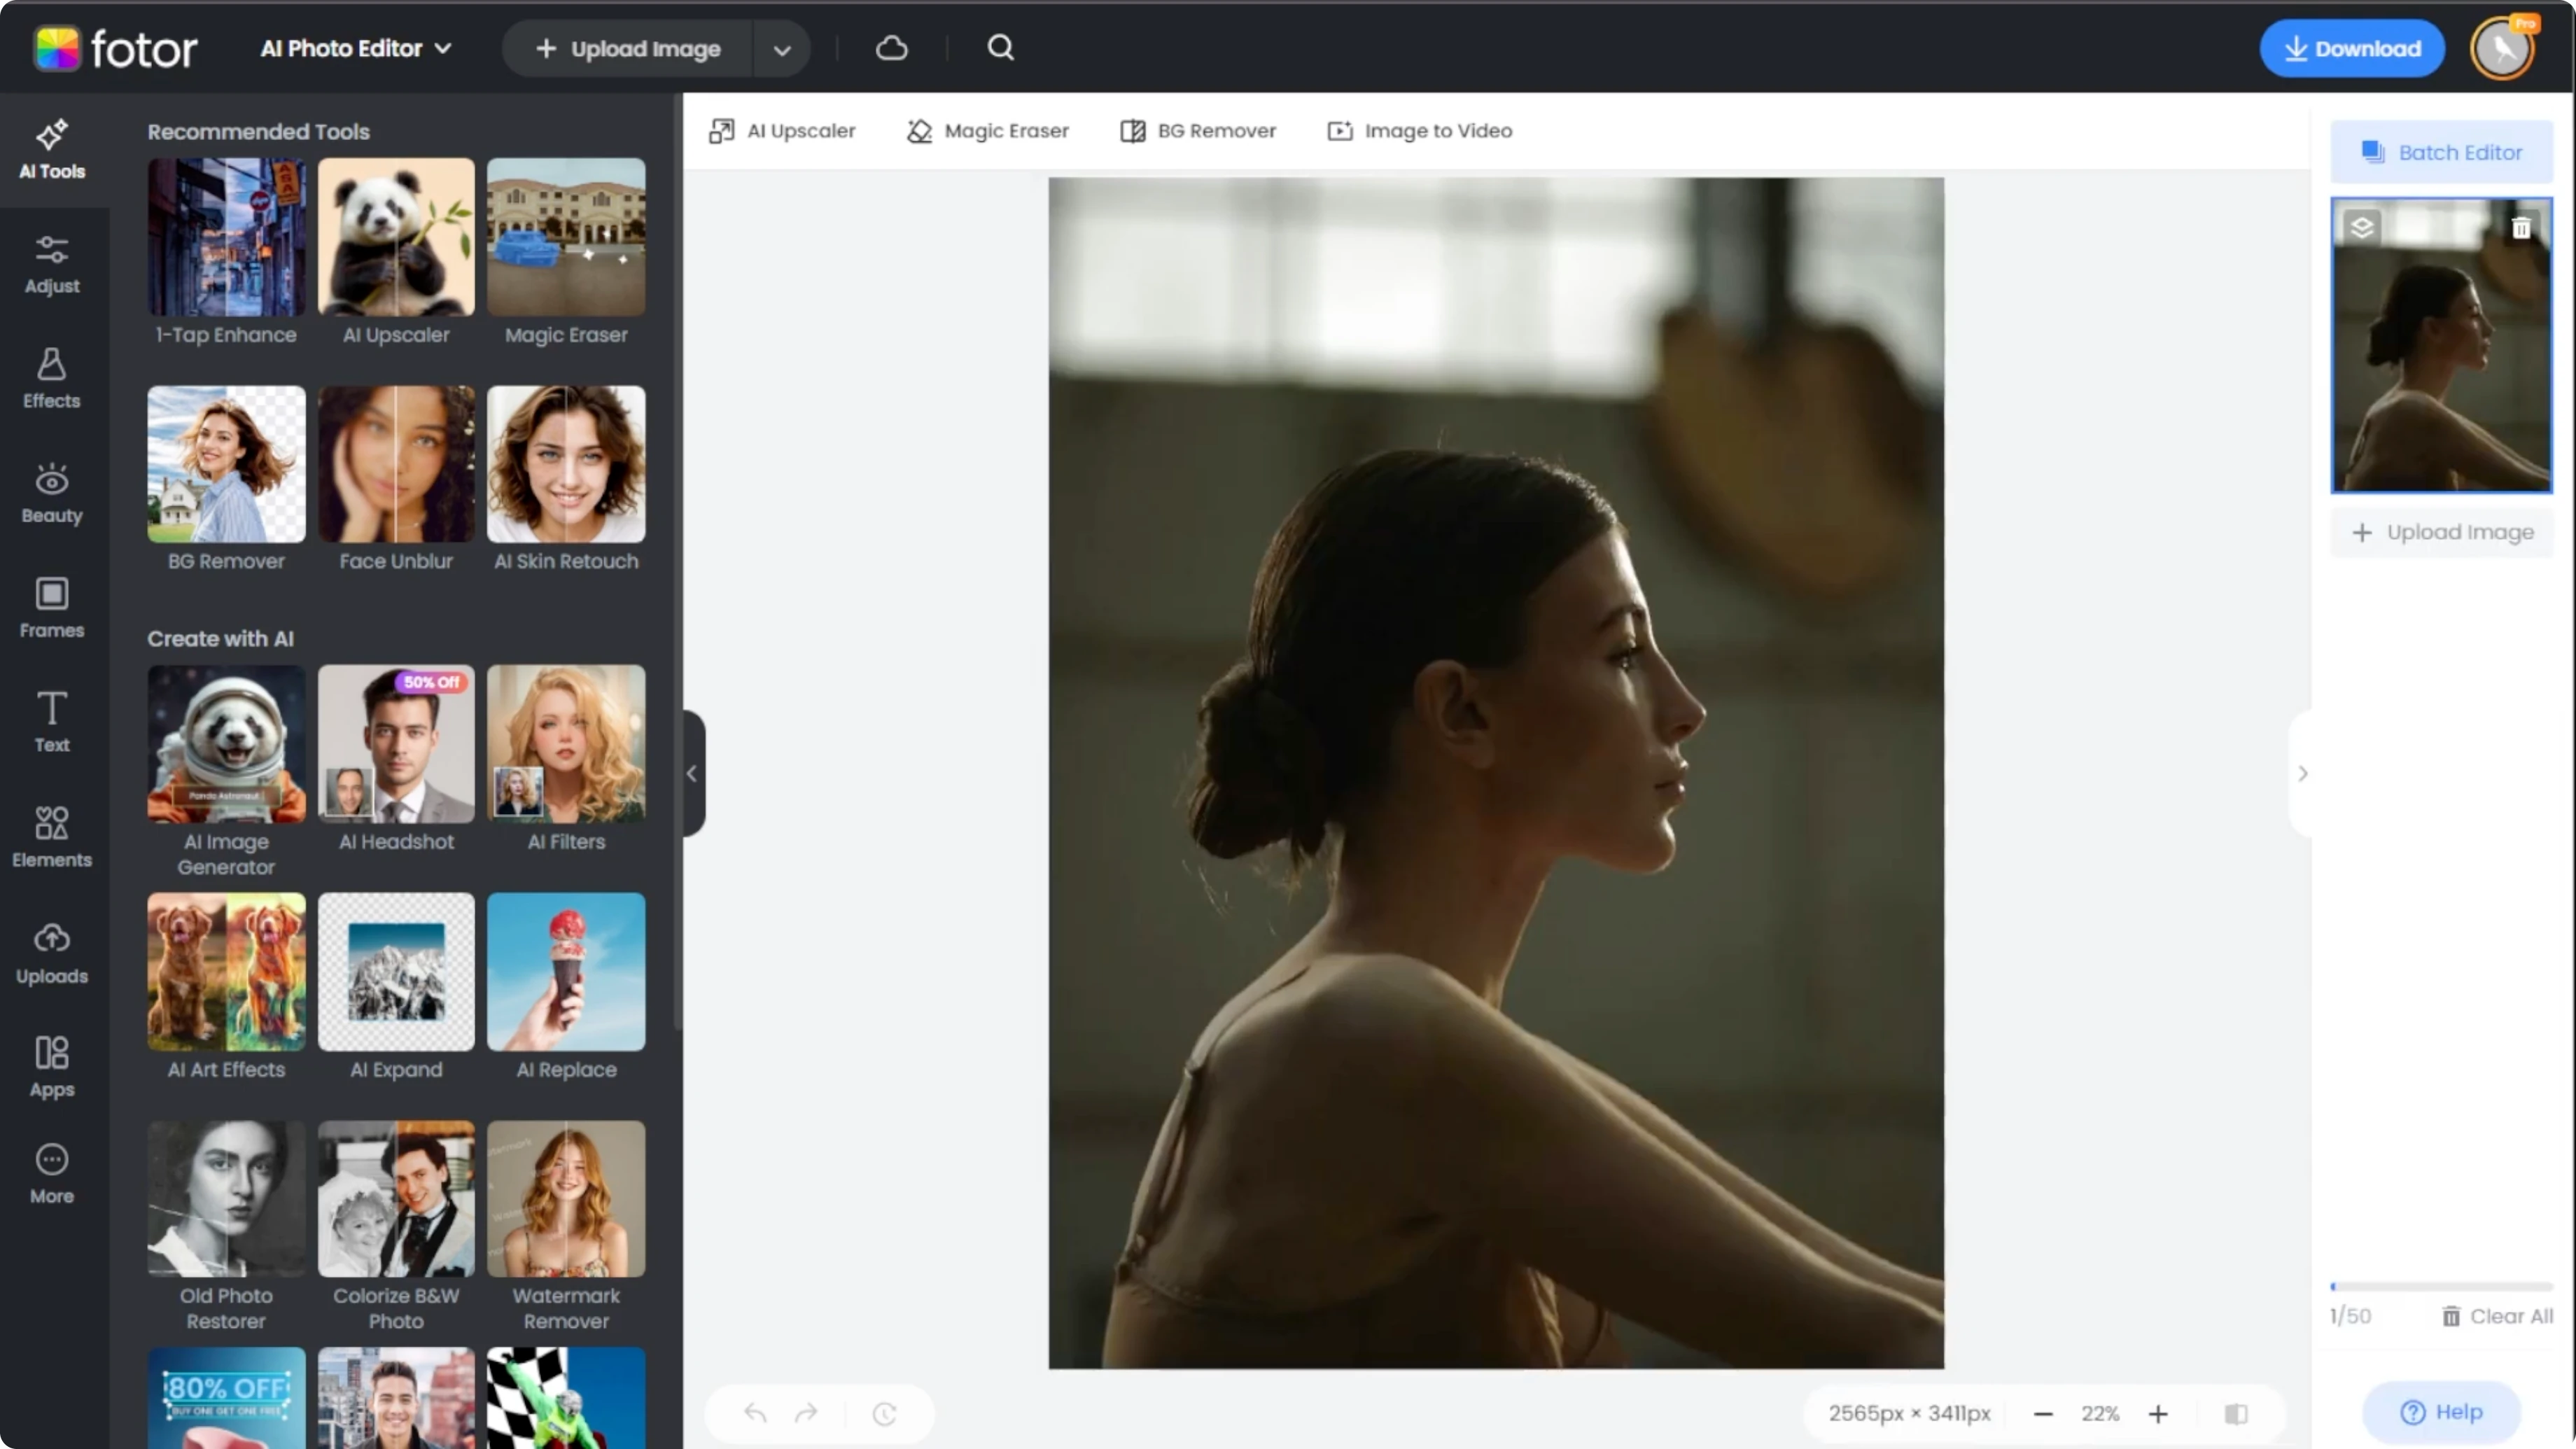Viewport: 2576px width, 1449px height.
Task: Click Upload Image in the right panel
Action: (x=2441, y=532)
